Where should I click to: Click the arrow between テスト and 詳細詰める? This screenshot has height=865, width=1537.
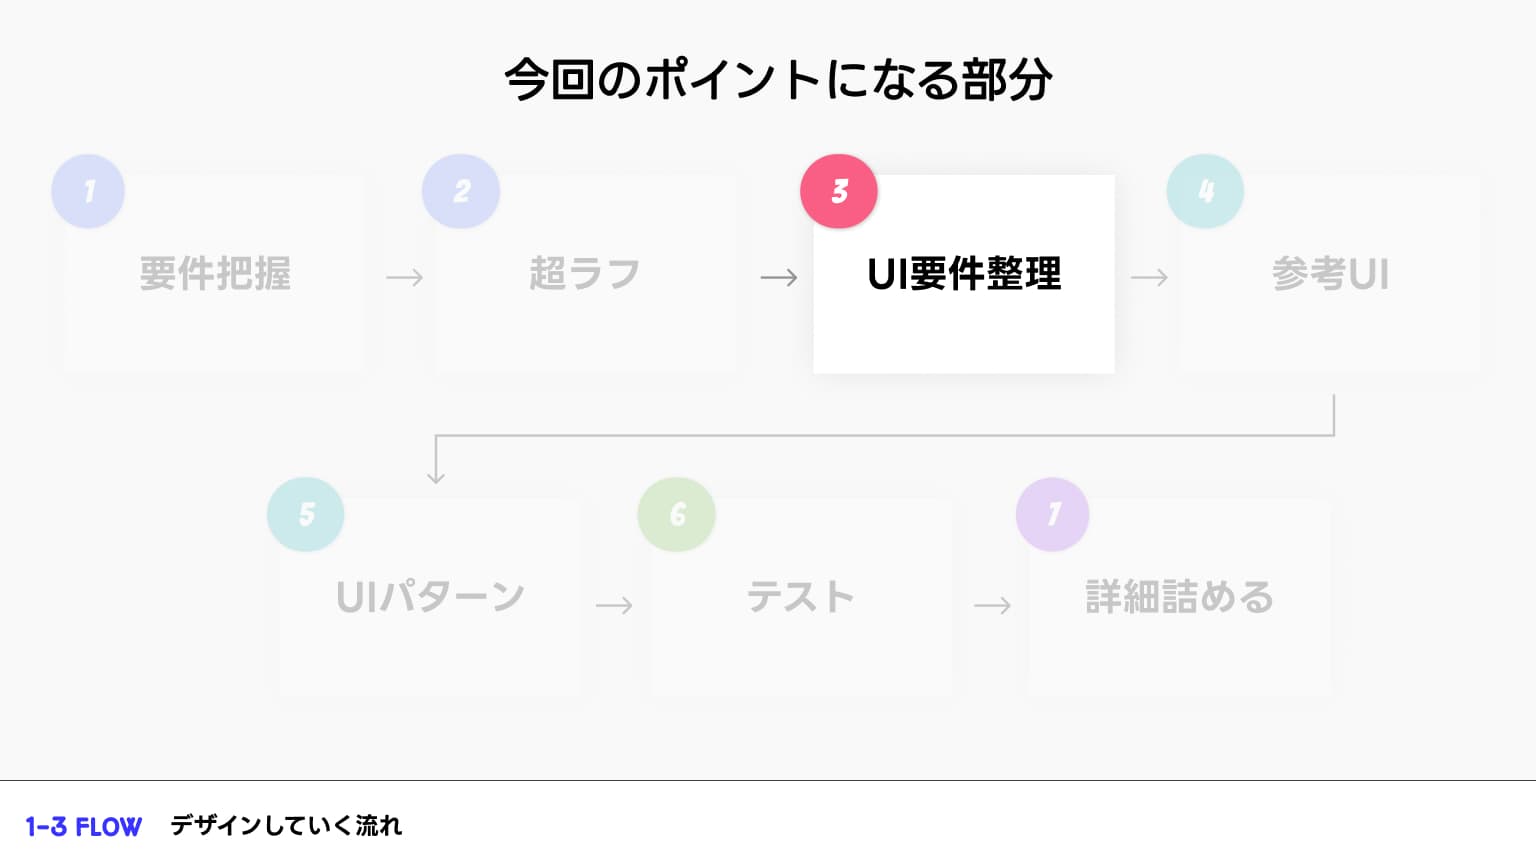point(992,605)
